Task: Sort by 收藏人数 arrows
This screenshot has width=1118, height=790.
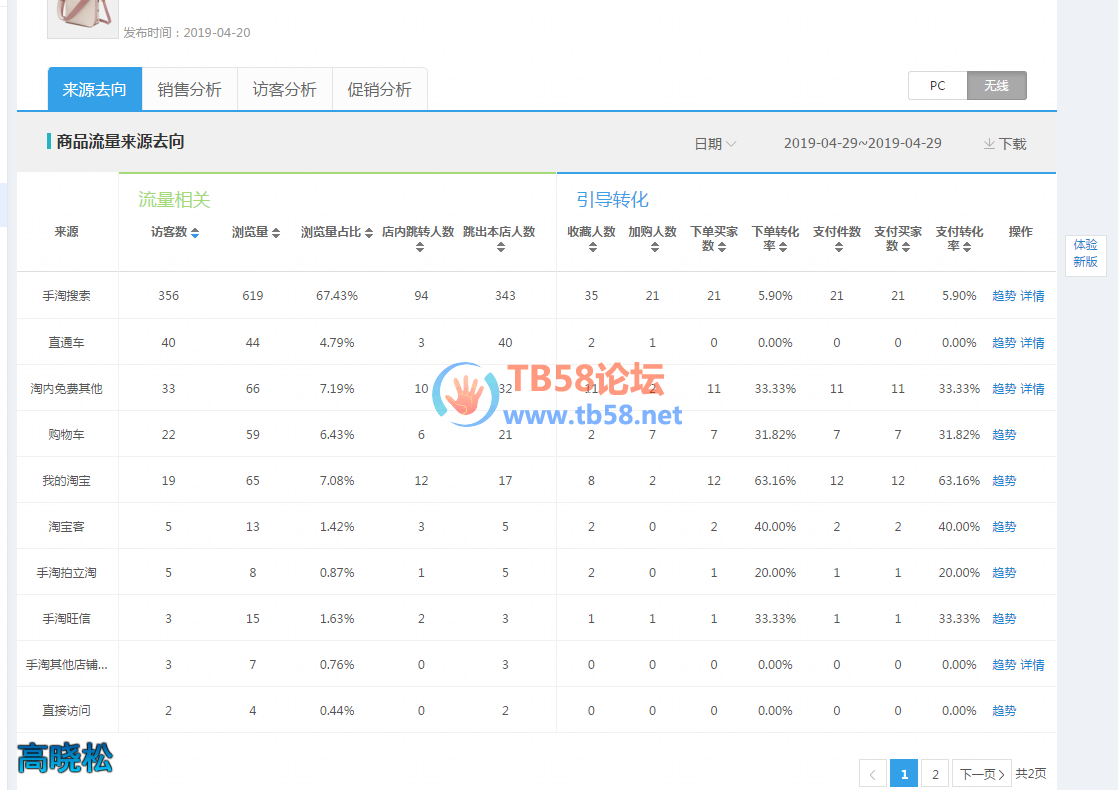Action: (592, 247)
